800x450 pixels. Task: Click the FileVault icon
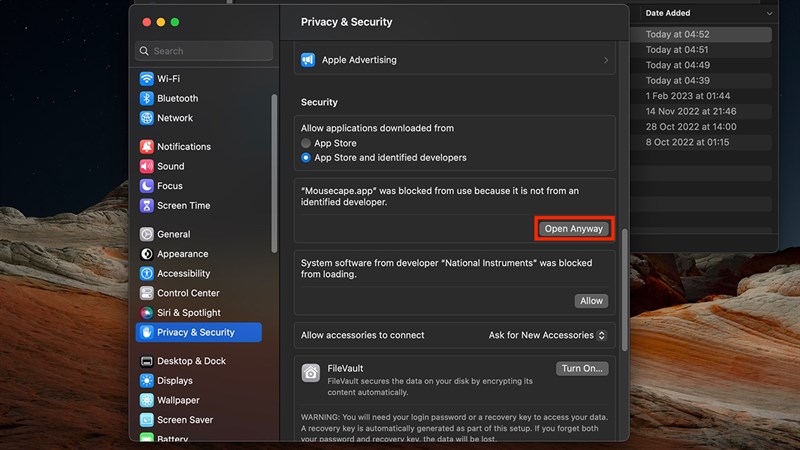tap(311, 372)
